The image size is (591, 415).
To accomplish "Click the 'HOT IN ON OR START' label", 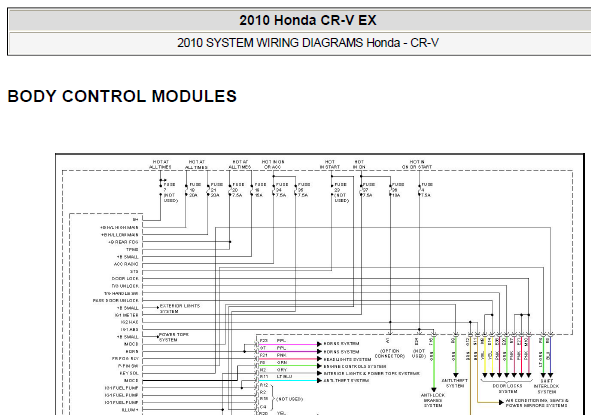I will (x=417, y=164).
